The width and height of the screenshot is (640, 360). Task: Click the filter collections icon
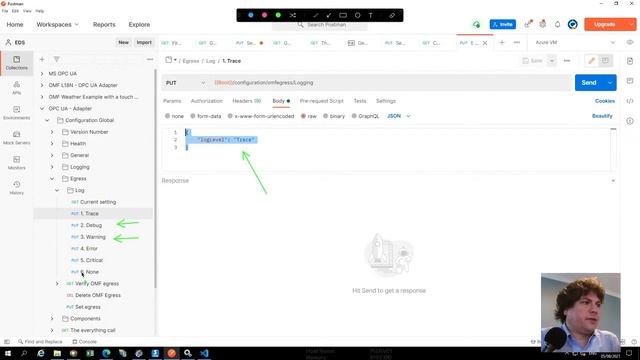pyautogui.click(x=57, y=60)
